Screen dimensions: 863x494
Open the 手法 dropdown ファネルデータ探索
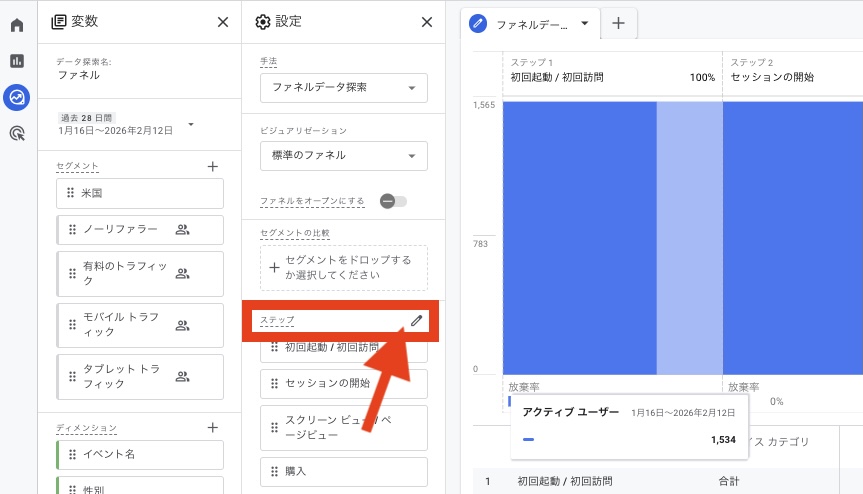[x=343, y=88]
